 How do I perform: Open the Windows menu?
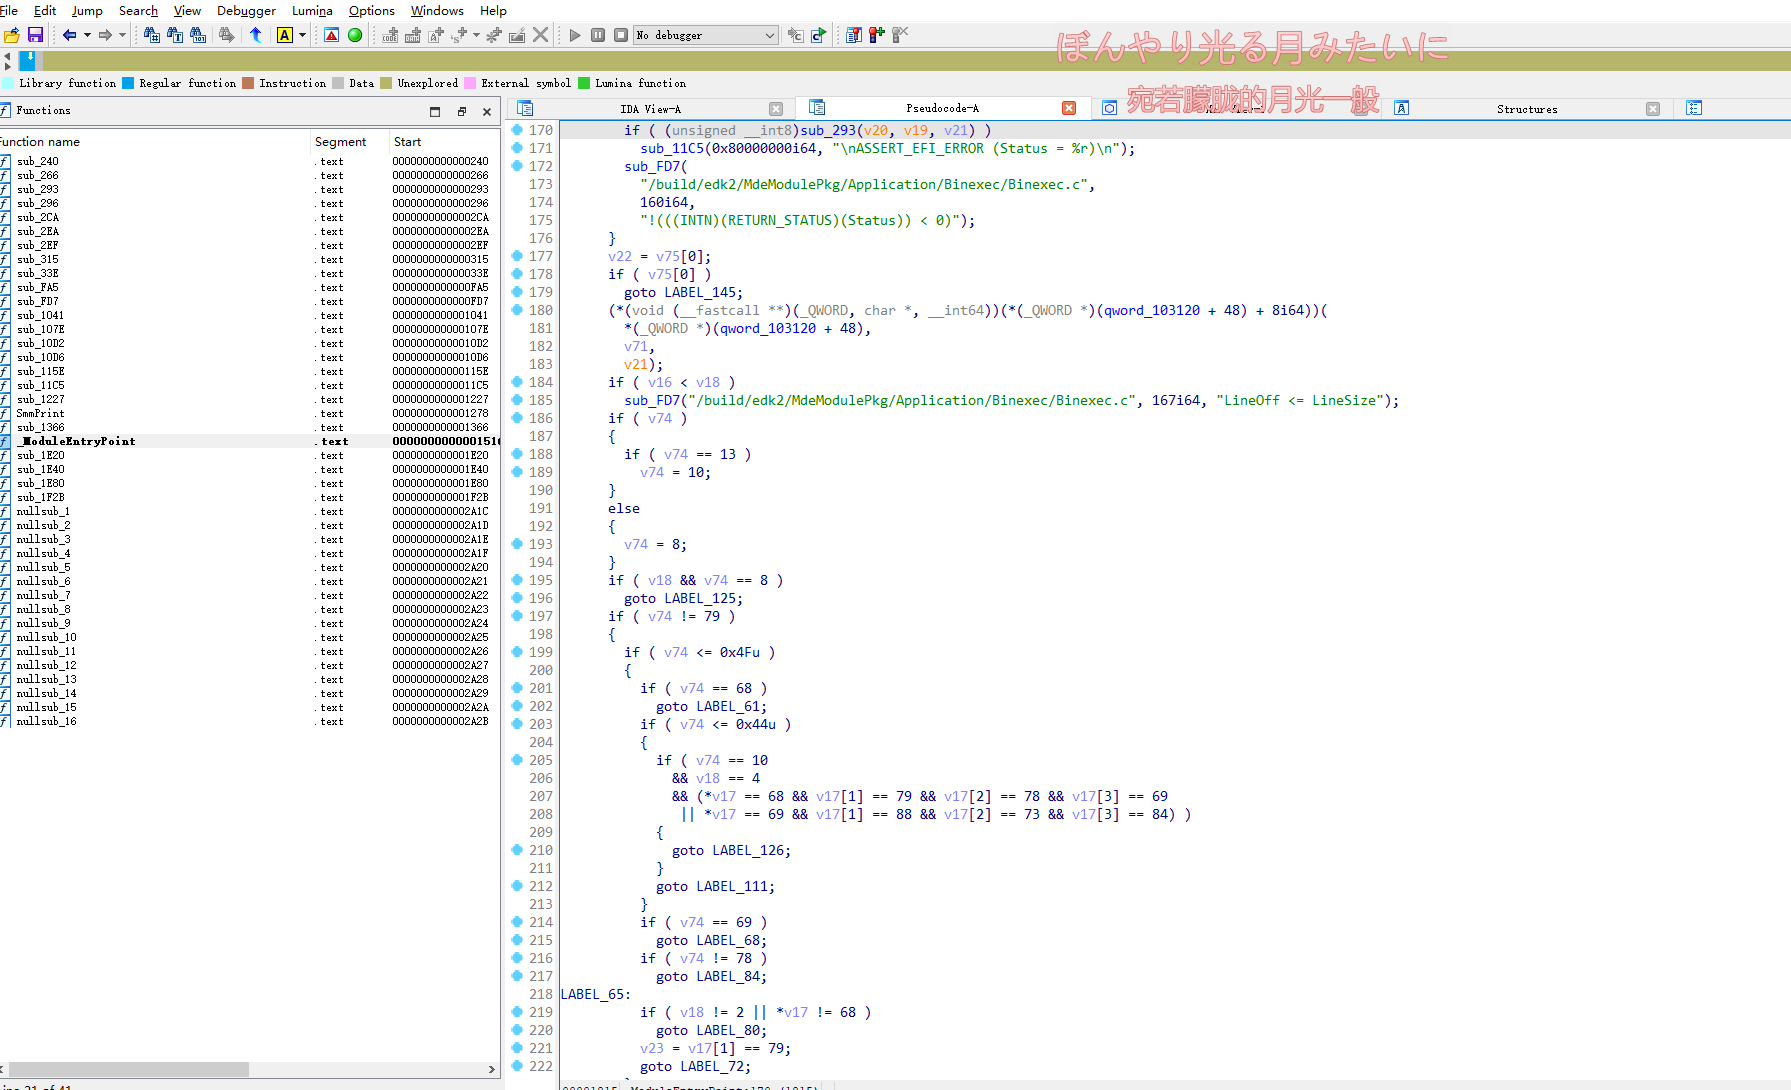pyautogui.click(x=437, y=10)
